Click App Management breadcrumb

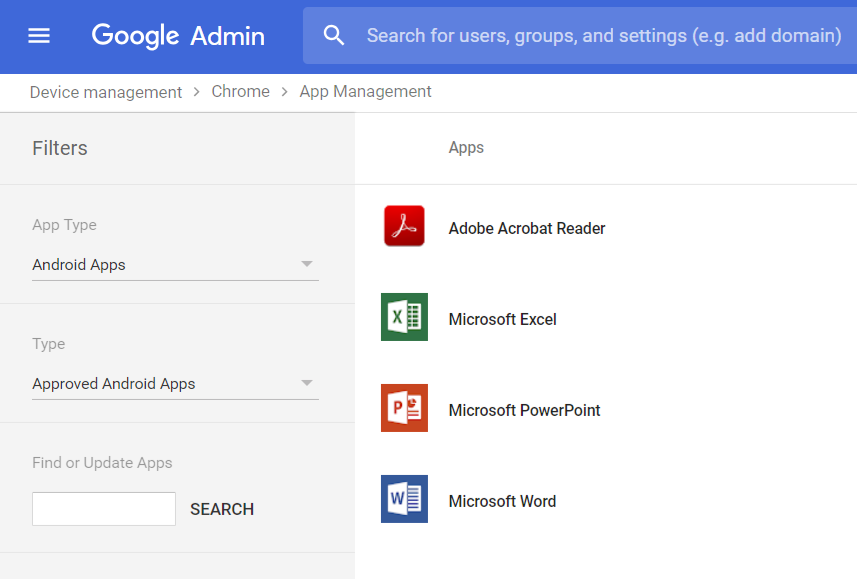[365, 91]
